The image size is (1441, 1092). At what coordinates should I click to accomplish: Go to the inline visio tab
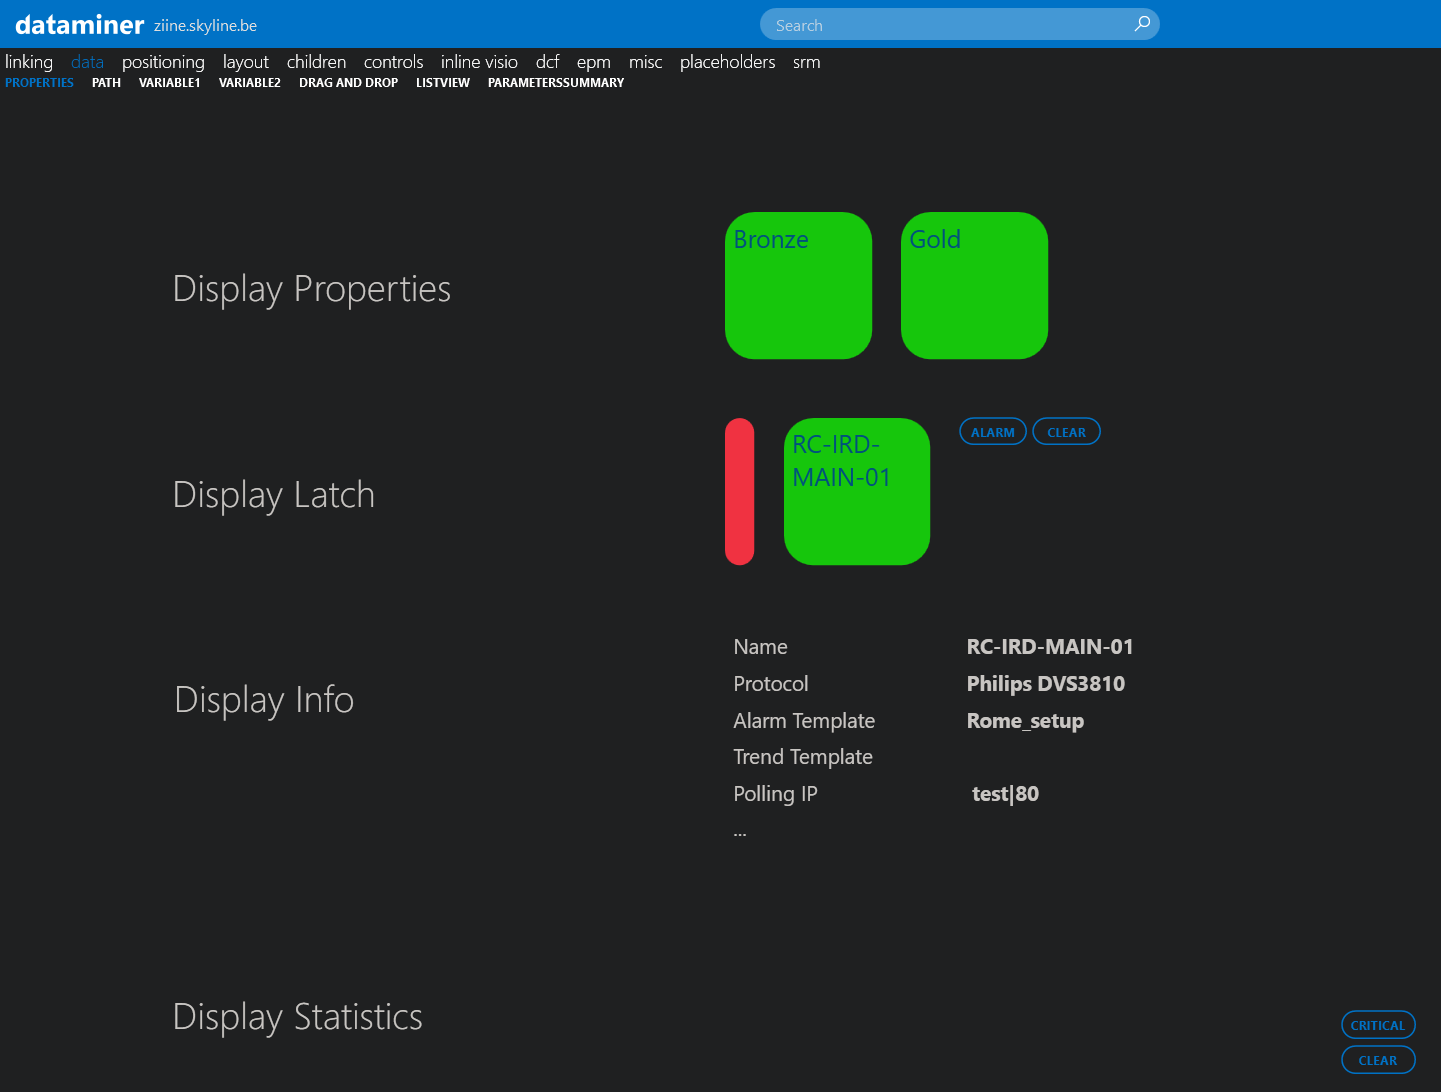click(479, 62)
